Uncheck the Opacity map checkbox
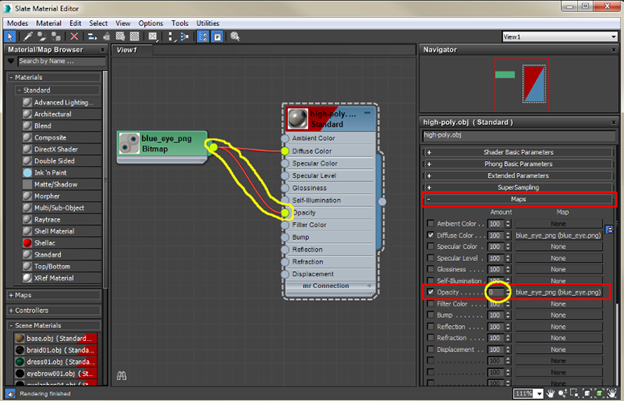The height and width of the screenshot is (401, 624). tap(430, 292)
